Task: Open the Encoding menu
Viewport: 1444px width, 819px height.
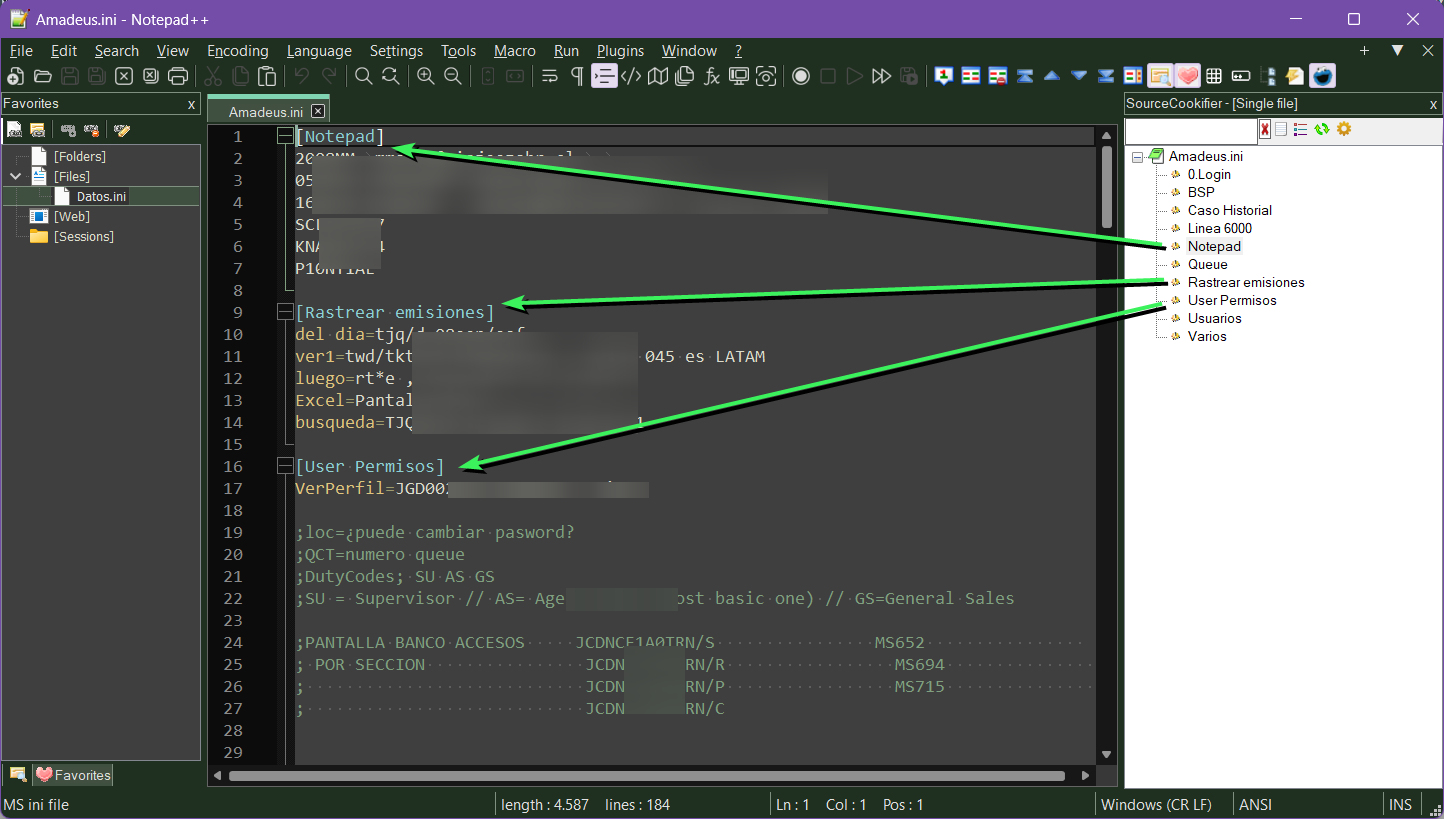Action: click(x=238, y=51)
